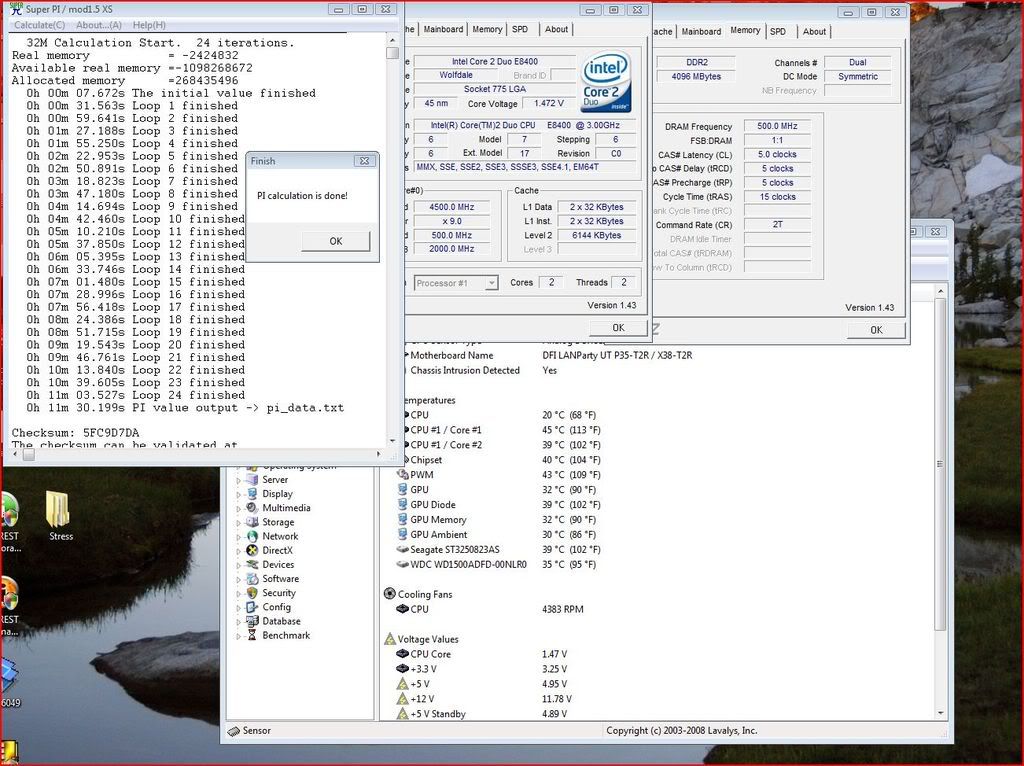This screenshot has width=1024, height=766.
Task: Click the "4500.0 MHz" core speed field in CPU-Z
Action: point(451,207)
